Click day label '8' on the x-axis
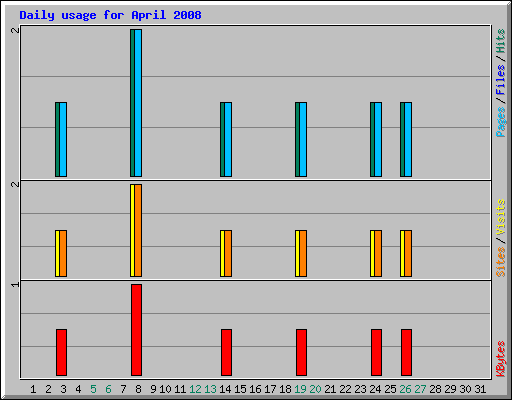The height and width of the screenshot is (400, 512). (x=138, y=389)
